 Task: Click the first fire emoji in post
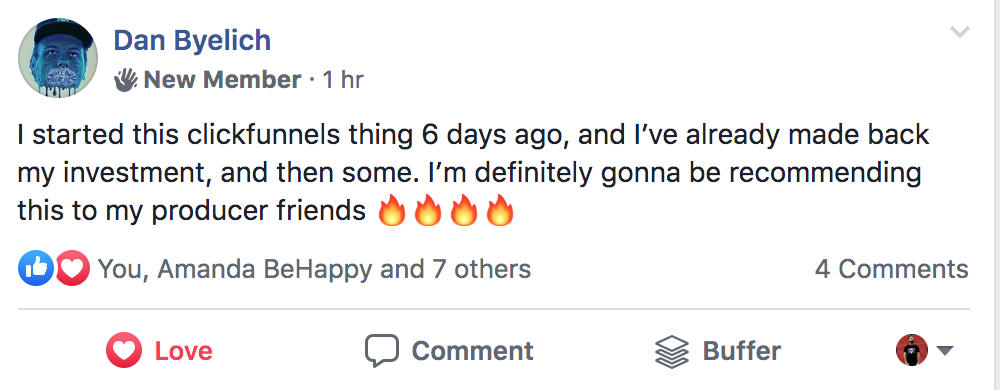[392, 211]
